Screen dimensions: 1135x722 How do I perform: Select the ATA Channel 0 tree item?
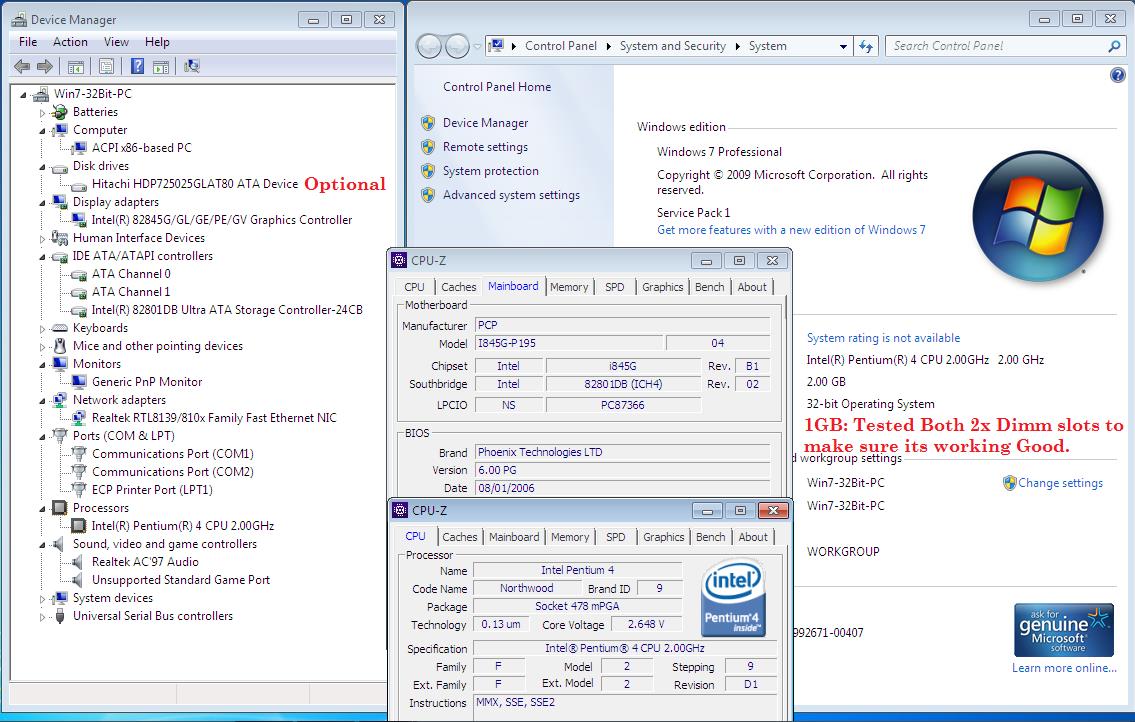click(131, 274)
